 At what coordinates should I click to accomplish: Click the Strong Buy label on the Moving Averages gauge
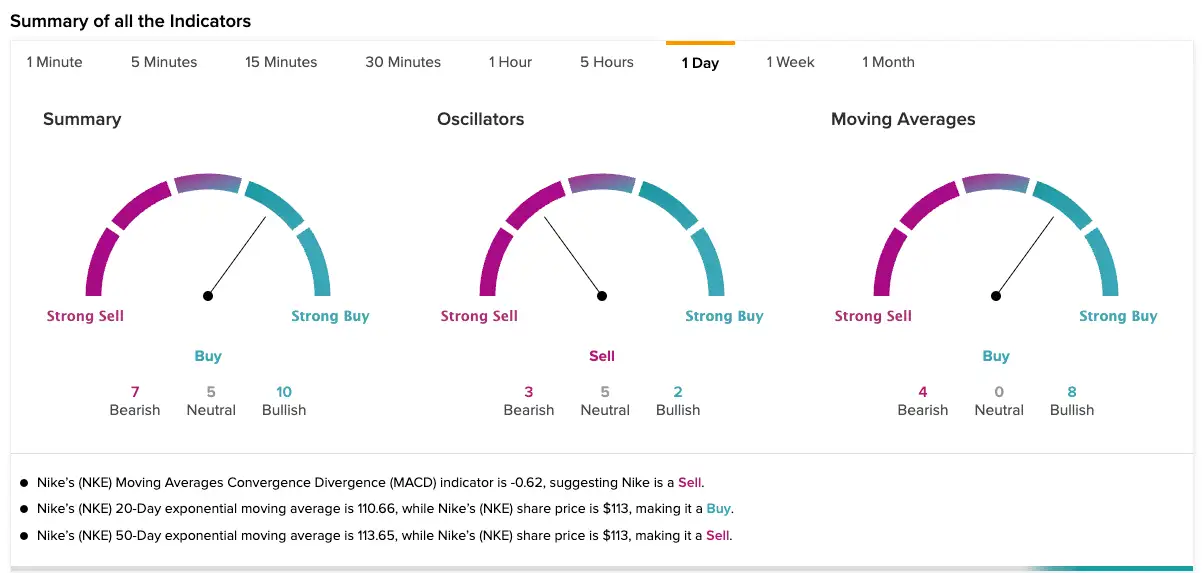pos(1118,316)
